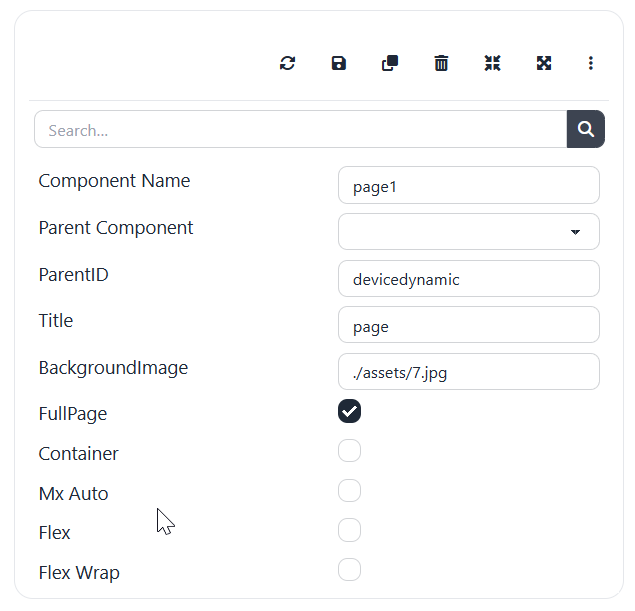Enable the Flex checkbox

pos(349,531)
